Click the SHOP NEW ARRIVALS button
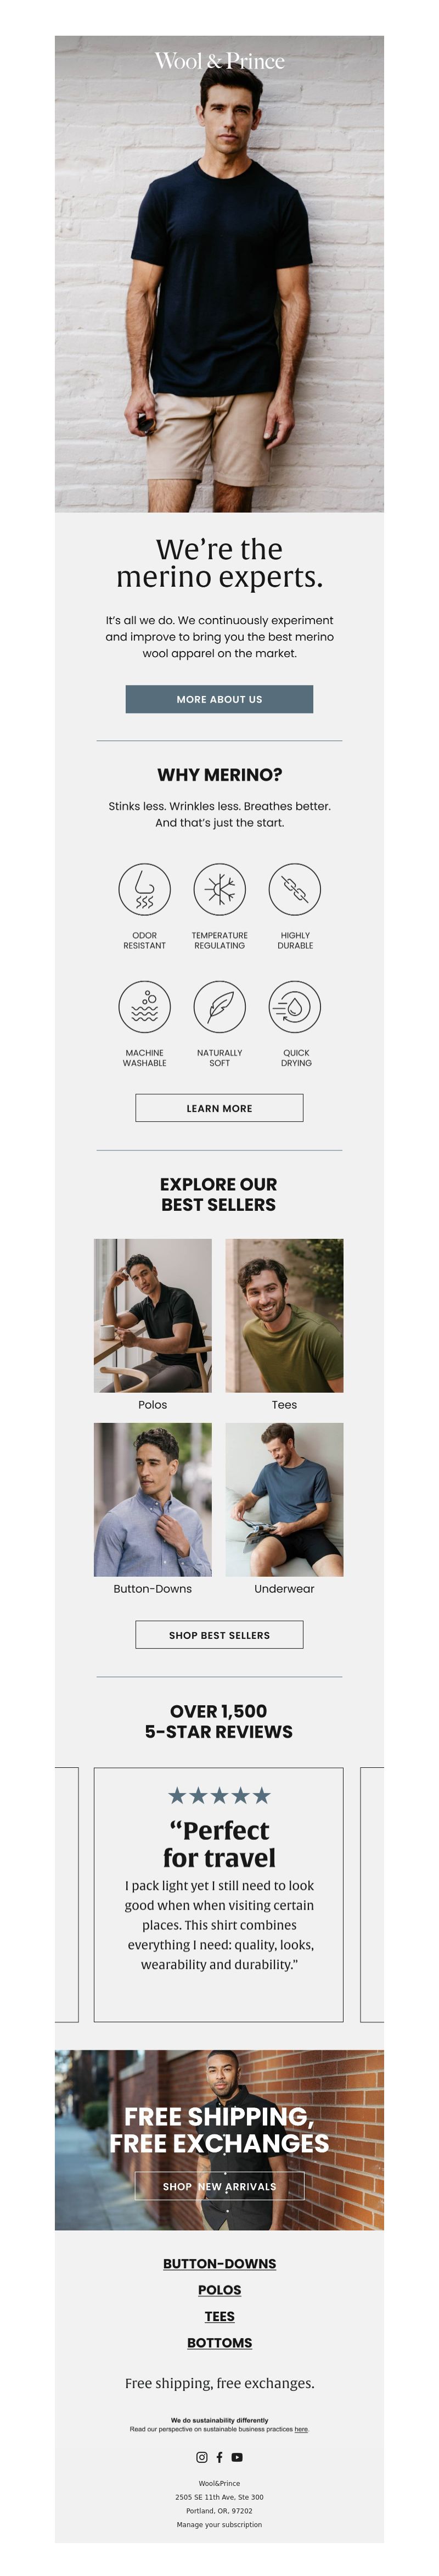439x2576 pixels. click(219, 2186)
